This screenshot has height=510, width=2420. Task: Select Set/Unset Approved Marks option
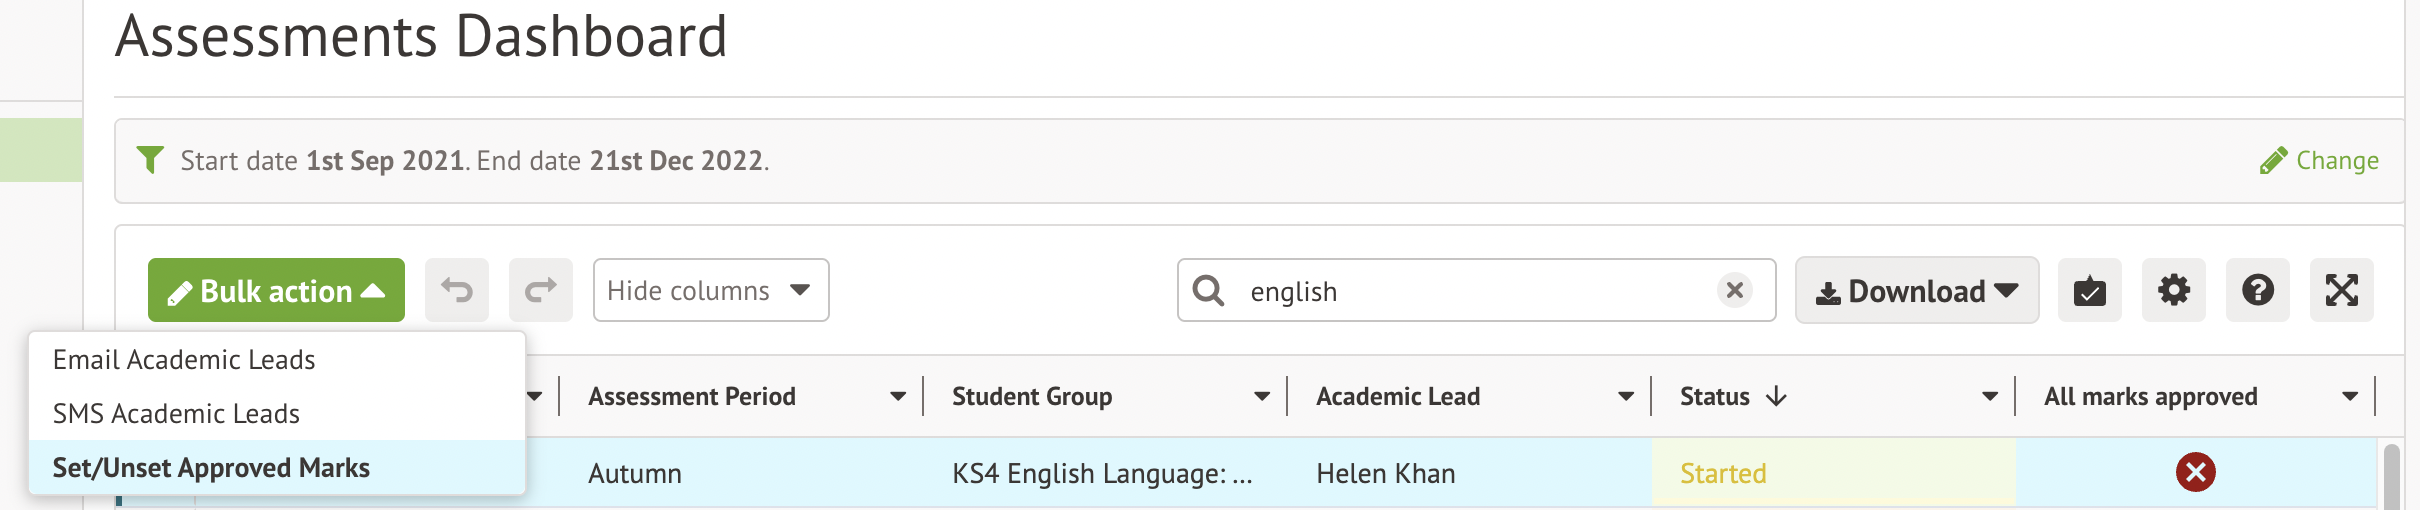211,468
